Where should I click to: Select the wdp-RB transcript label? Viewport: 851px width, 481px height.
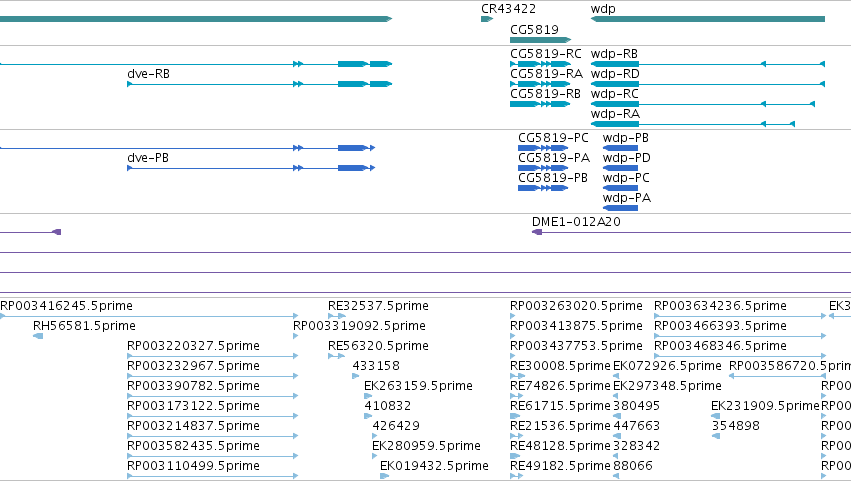pos(614,54)
